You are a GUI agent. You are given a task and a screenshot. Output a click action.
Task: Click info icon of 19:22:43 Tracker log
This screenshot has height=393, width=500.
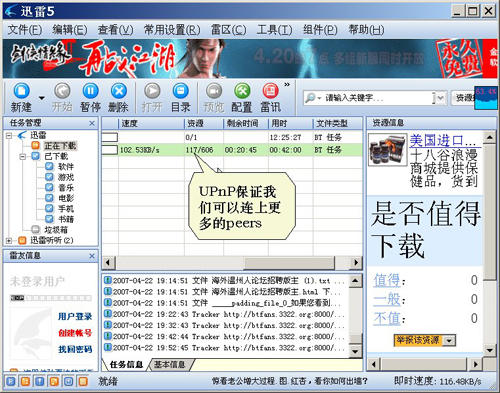tap(107, 314)
